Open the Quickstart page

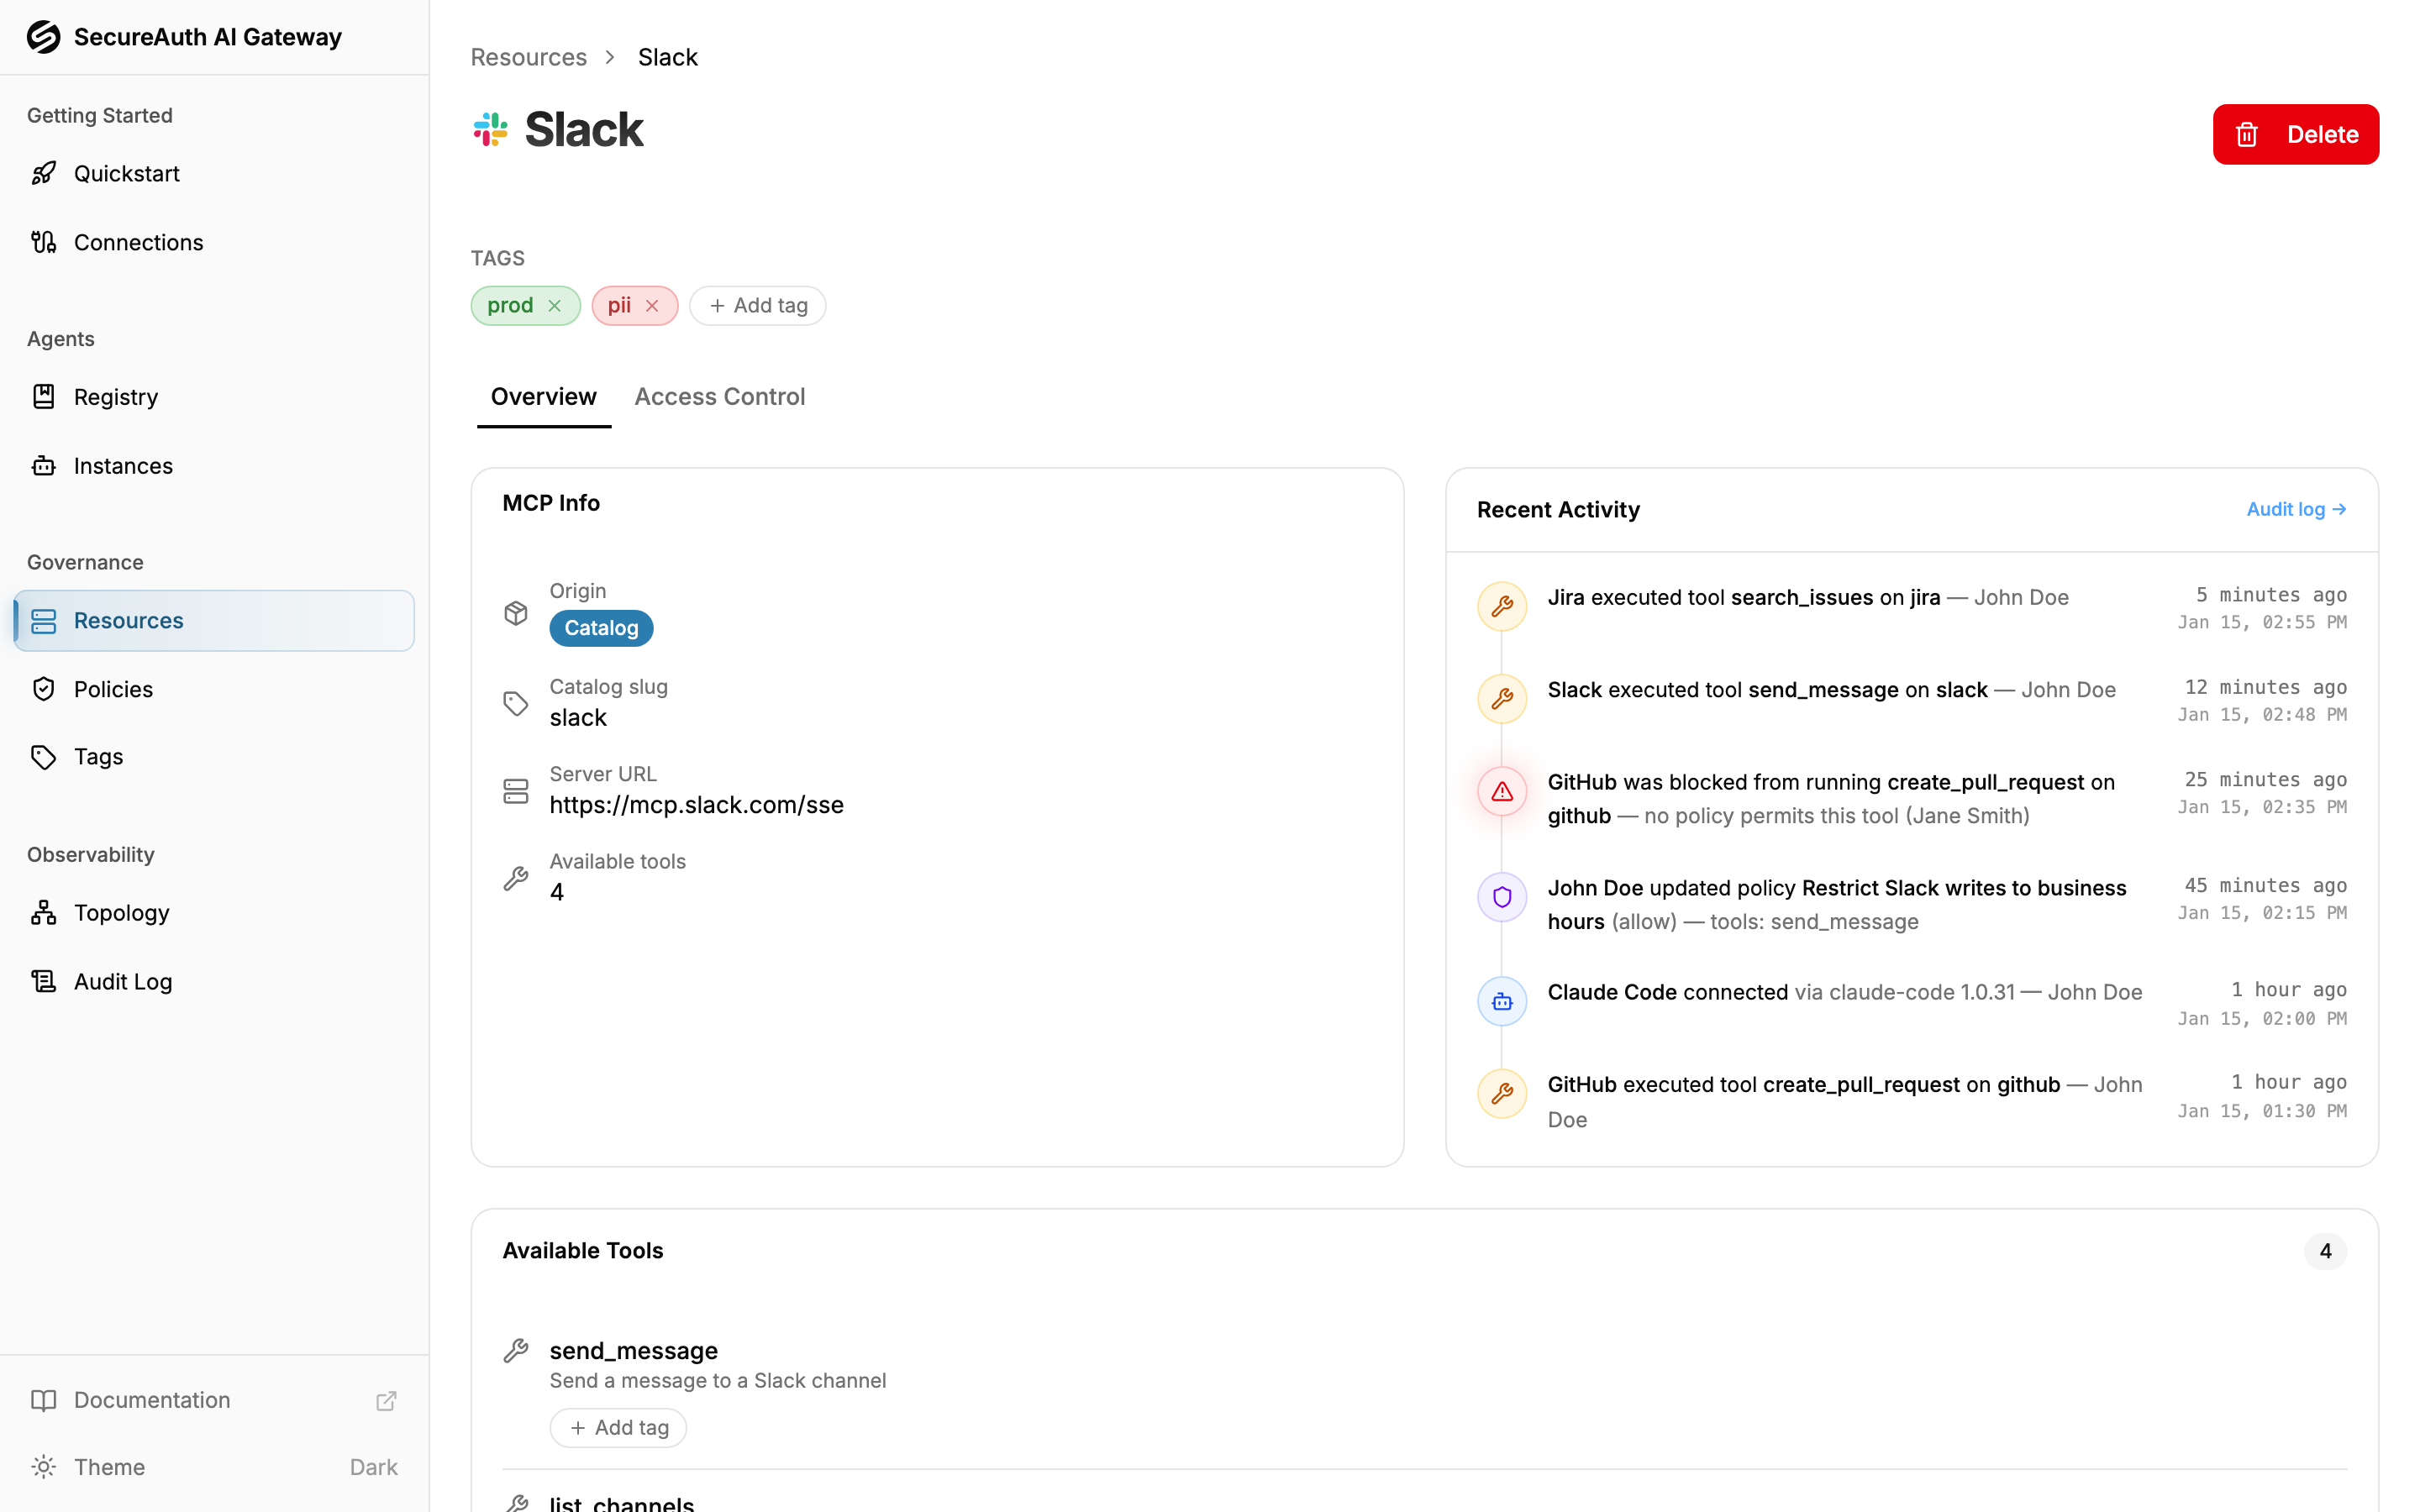point(214,173)
